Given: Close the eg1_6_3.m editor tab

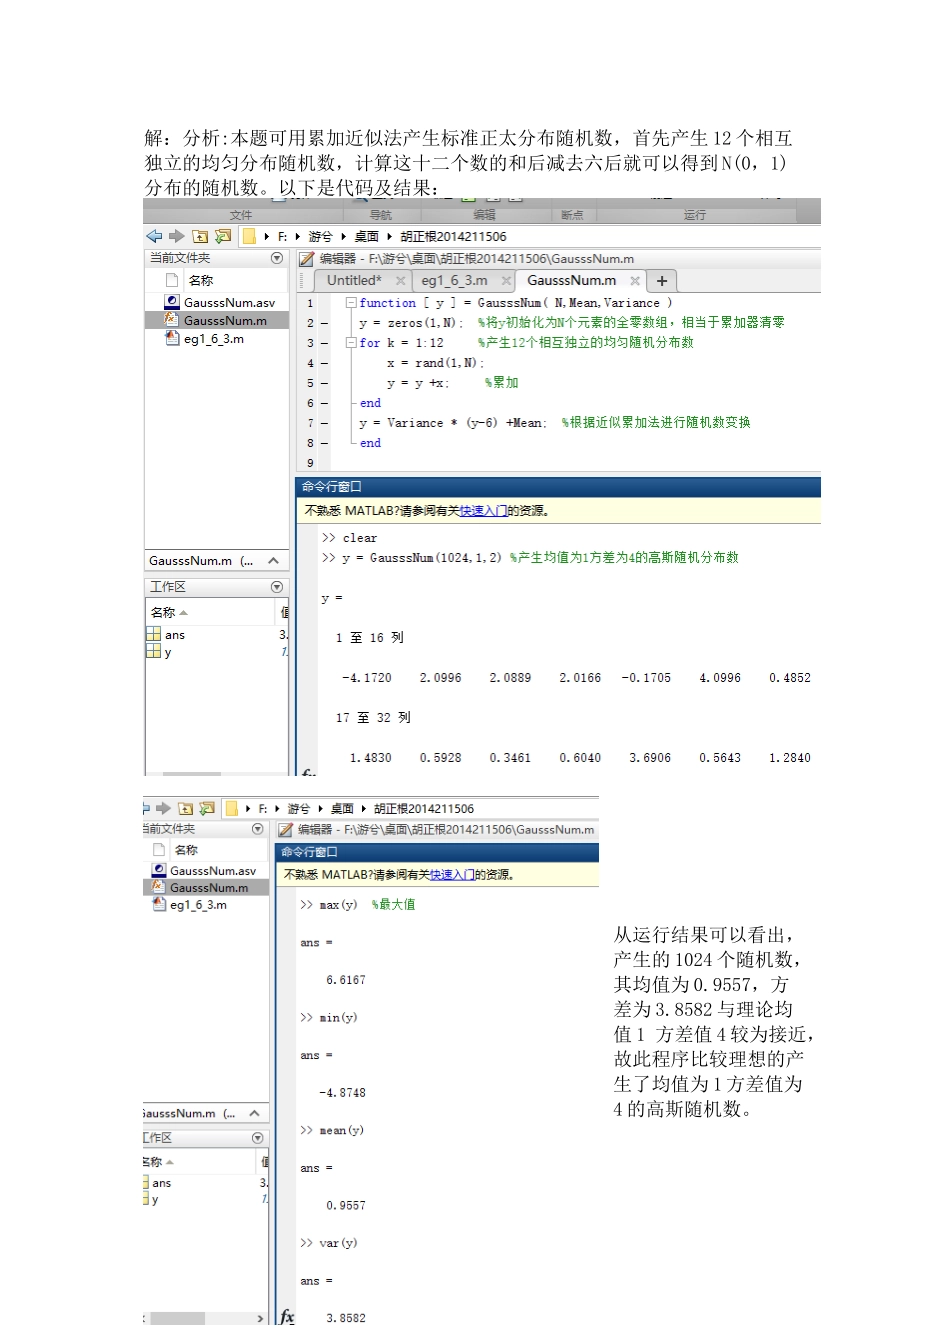Looking at the screenshot, I should [506, 281].
